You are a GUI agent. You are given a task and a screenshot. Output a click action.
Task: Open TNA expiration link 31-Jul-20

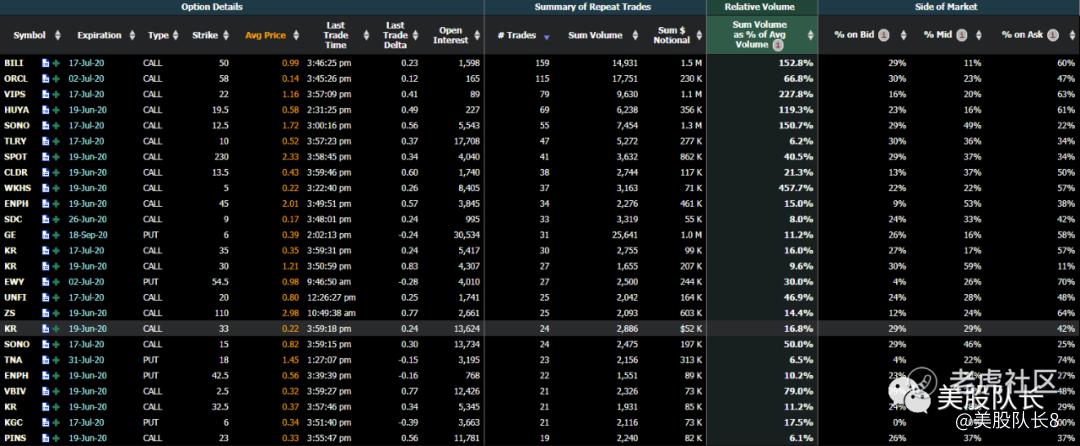tap(86, 360)
